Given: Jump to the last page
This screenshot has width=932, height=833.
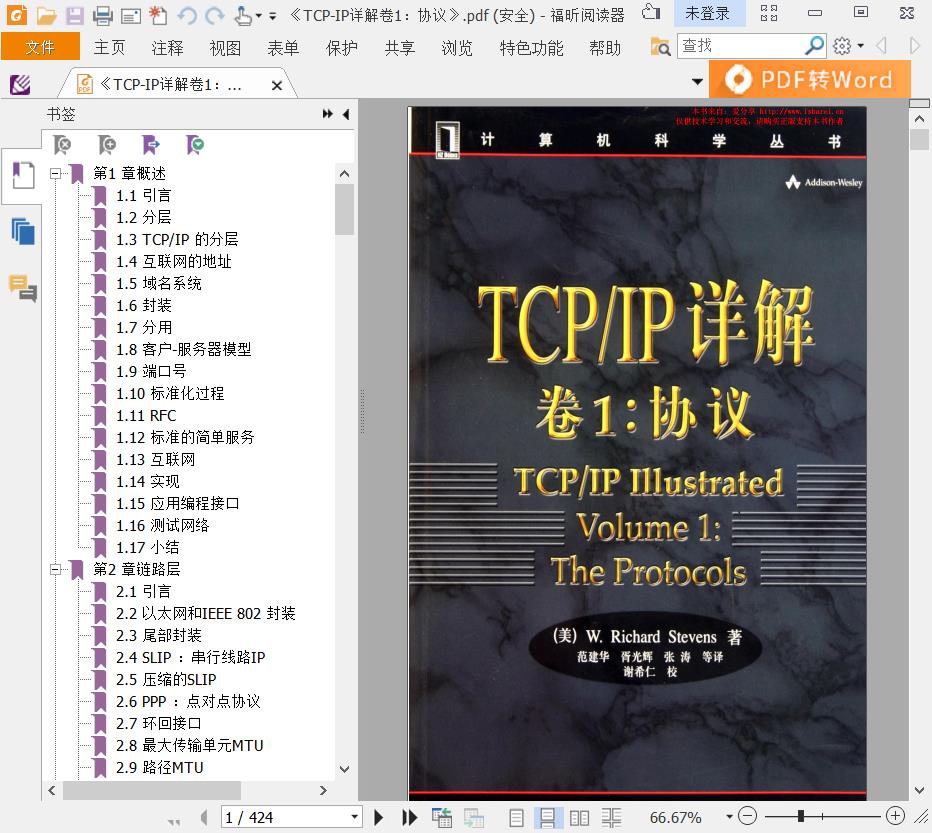Looking at the screenshot, I should [x=409, y=817].
